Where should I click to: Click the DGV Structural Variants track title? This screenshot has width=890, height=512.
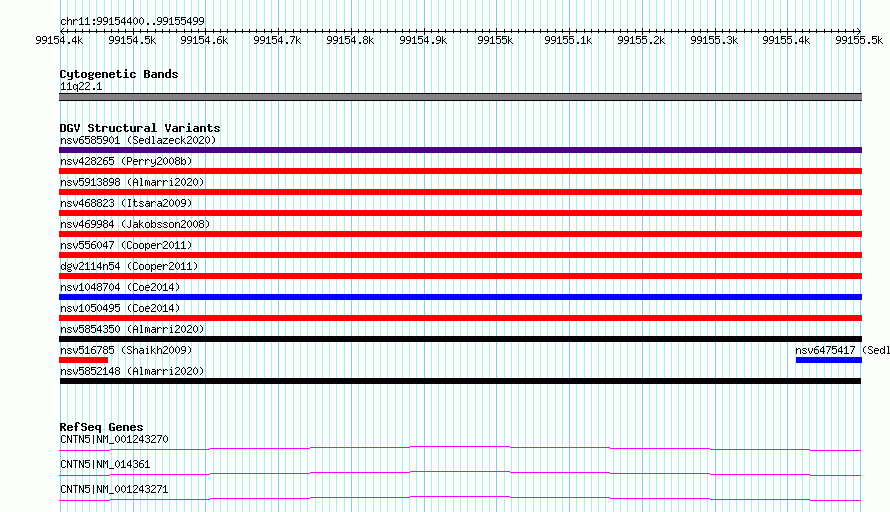[140, 128]
